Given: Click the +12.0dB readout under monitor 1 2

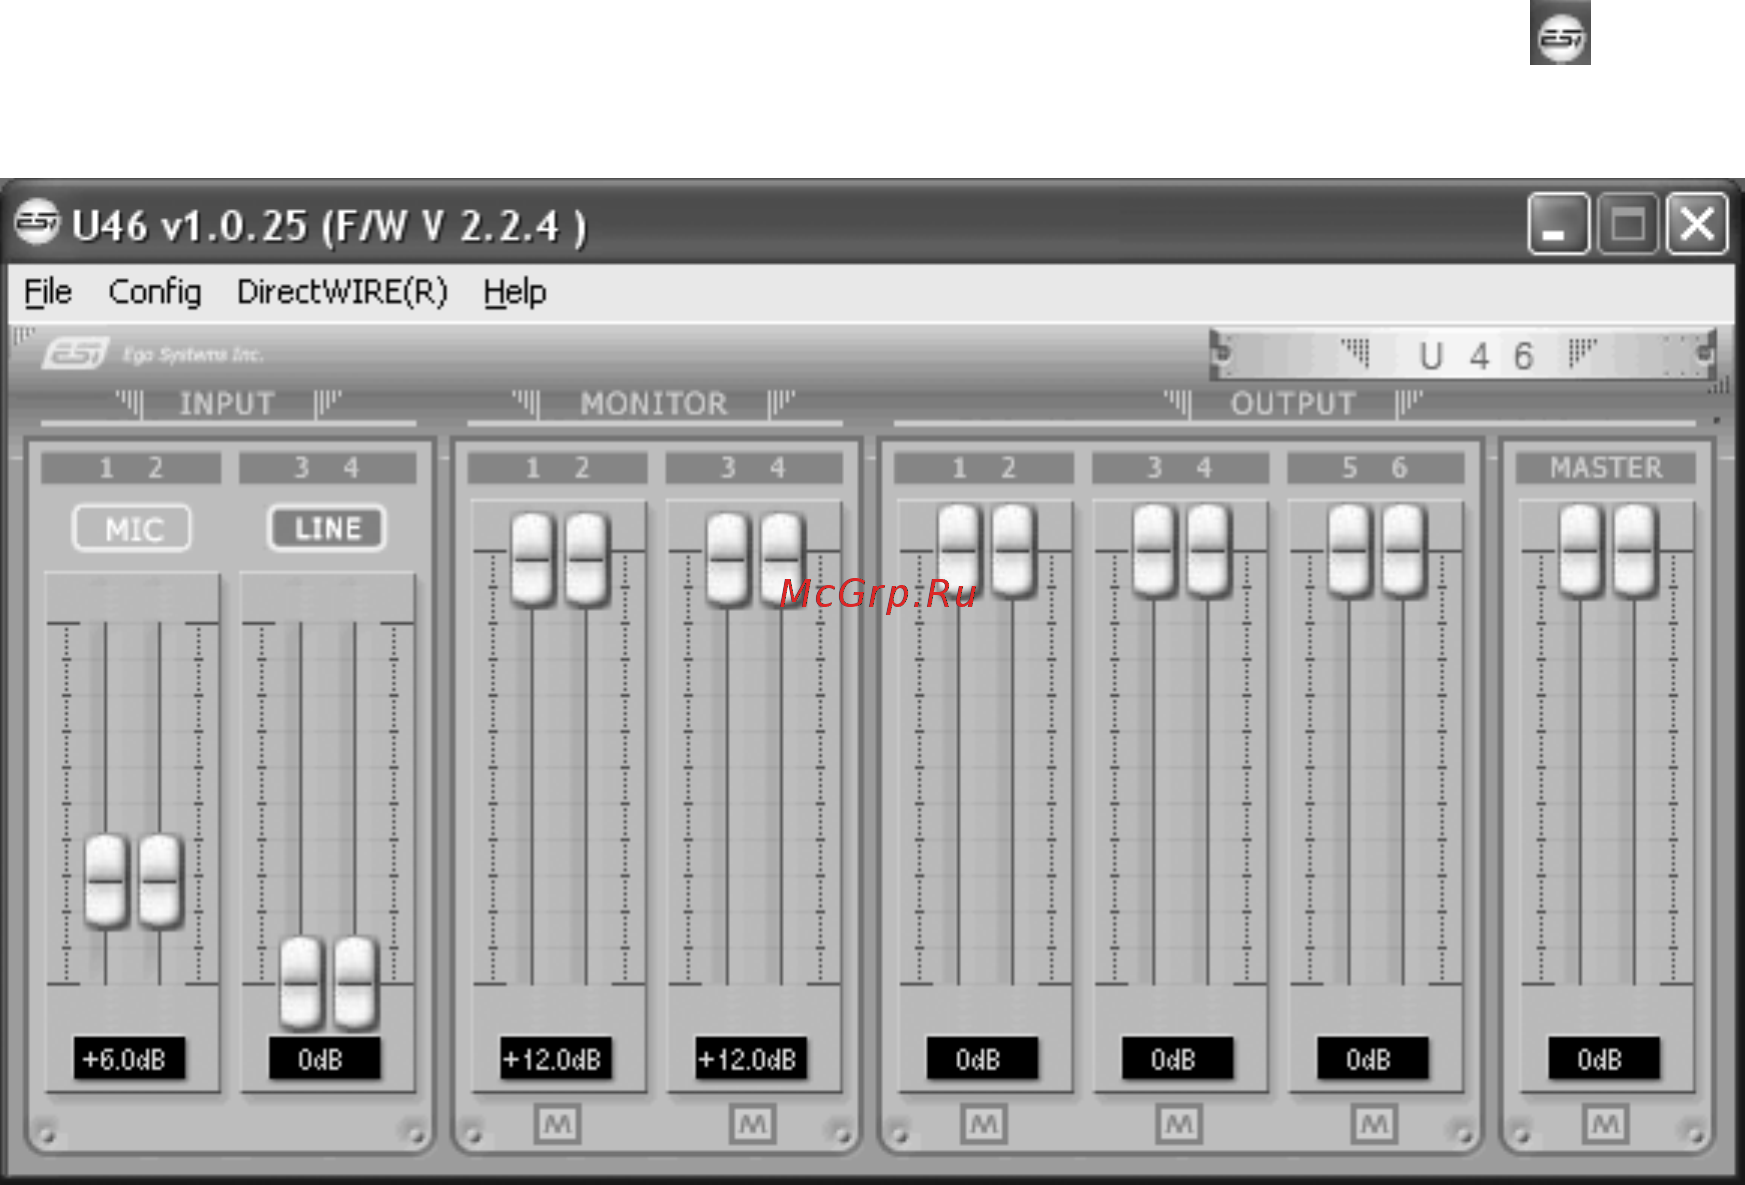Looking at the screenshot, I should [x=555, y=1058].
